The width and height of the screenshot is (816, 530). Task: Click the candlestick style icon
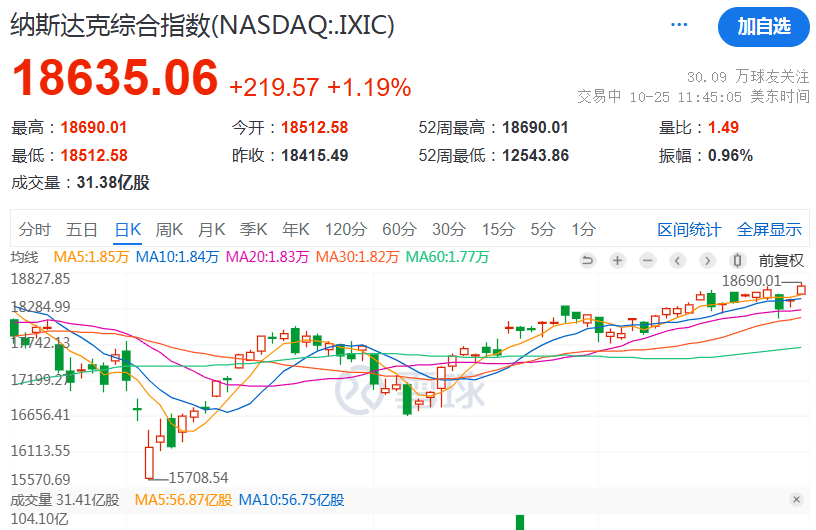pyautogui.click(x=737, y=260)
